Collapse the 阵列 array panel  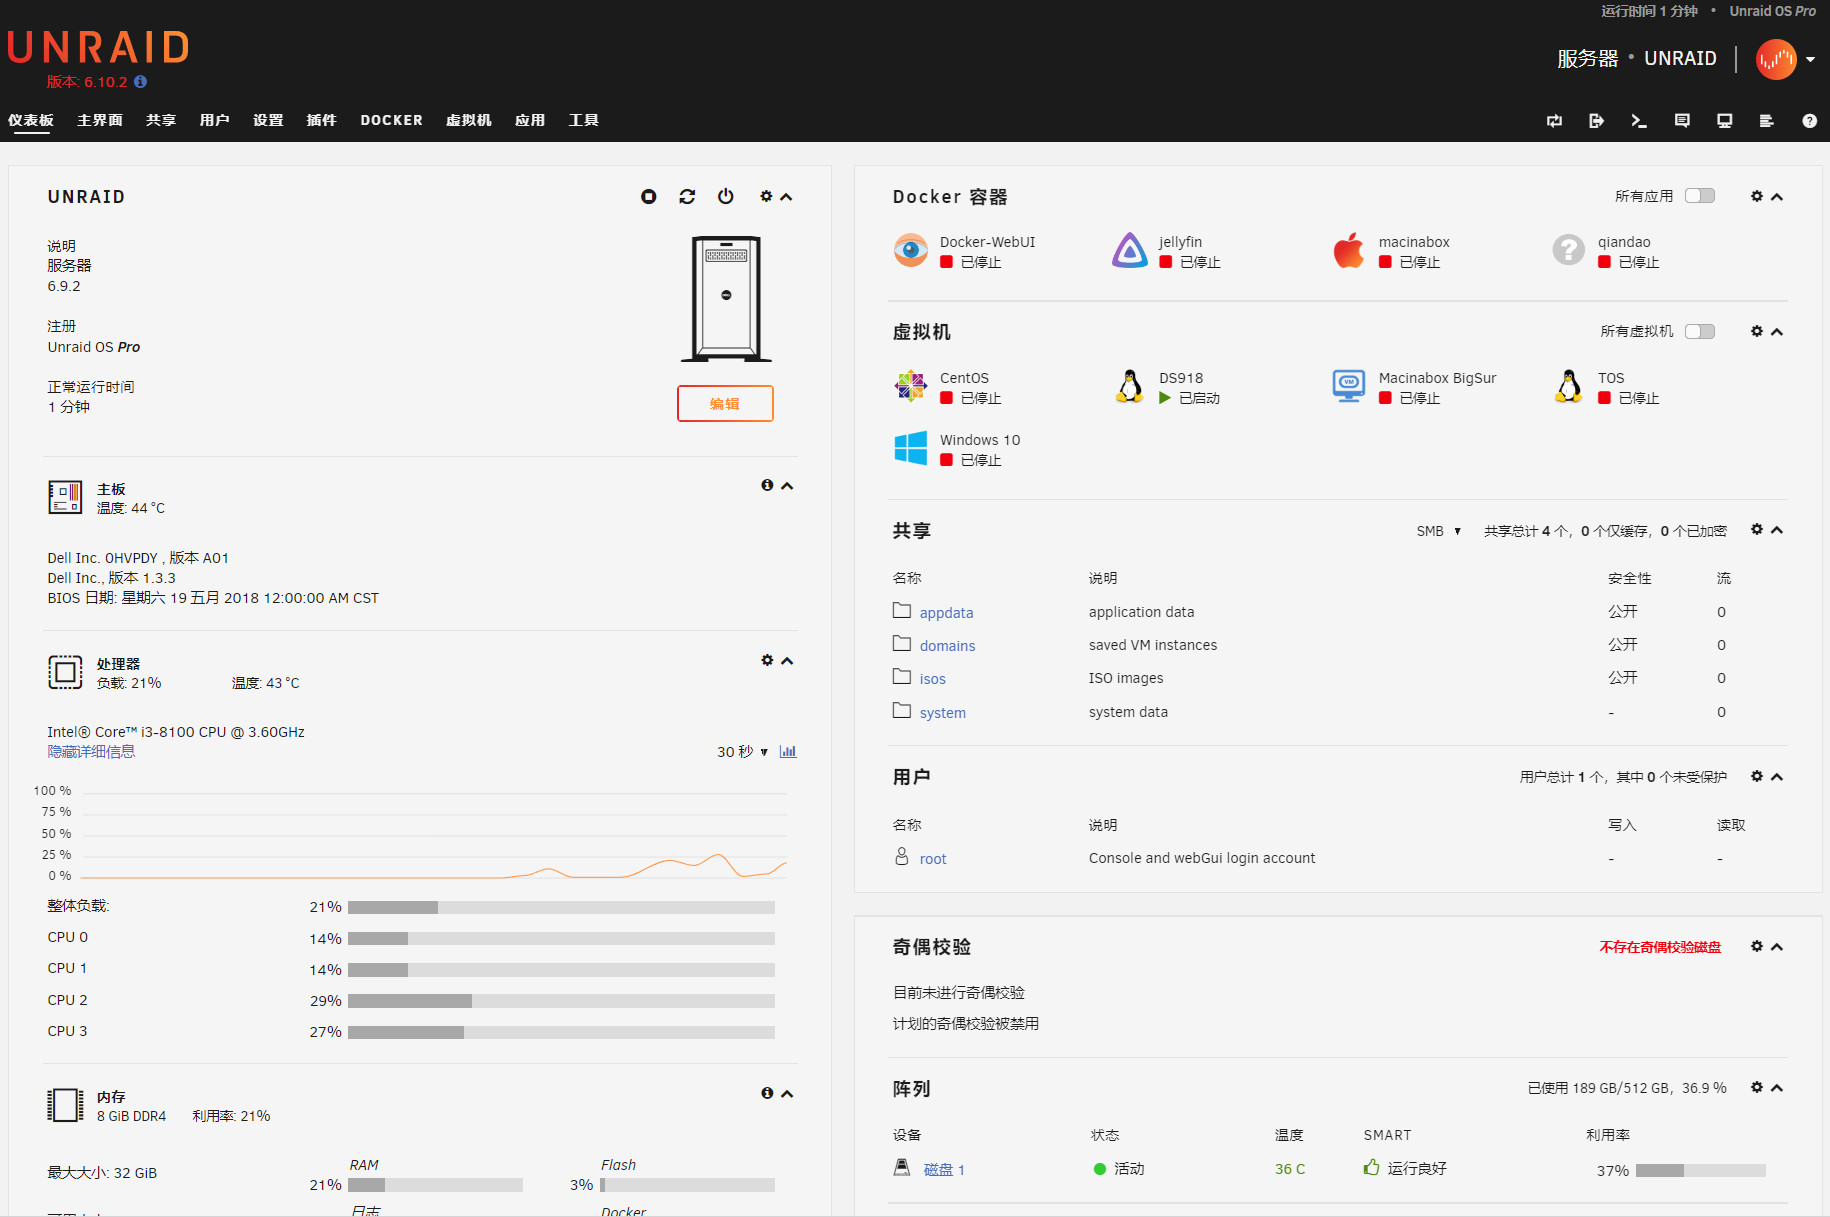point(1777,1088)
